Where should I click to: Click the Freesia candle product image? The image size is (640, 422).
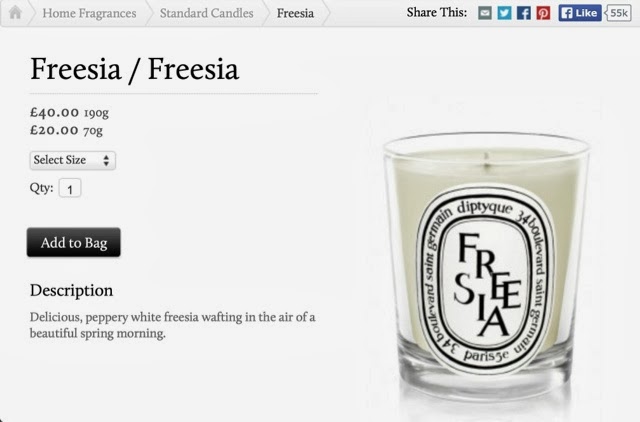[x=486, y=267]
